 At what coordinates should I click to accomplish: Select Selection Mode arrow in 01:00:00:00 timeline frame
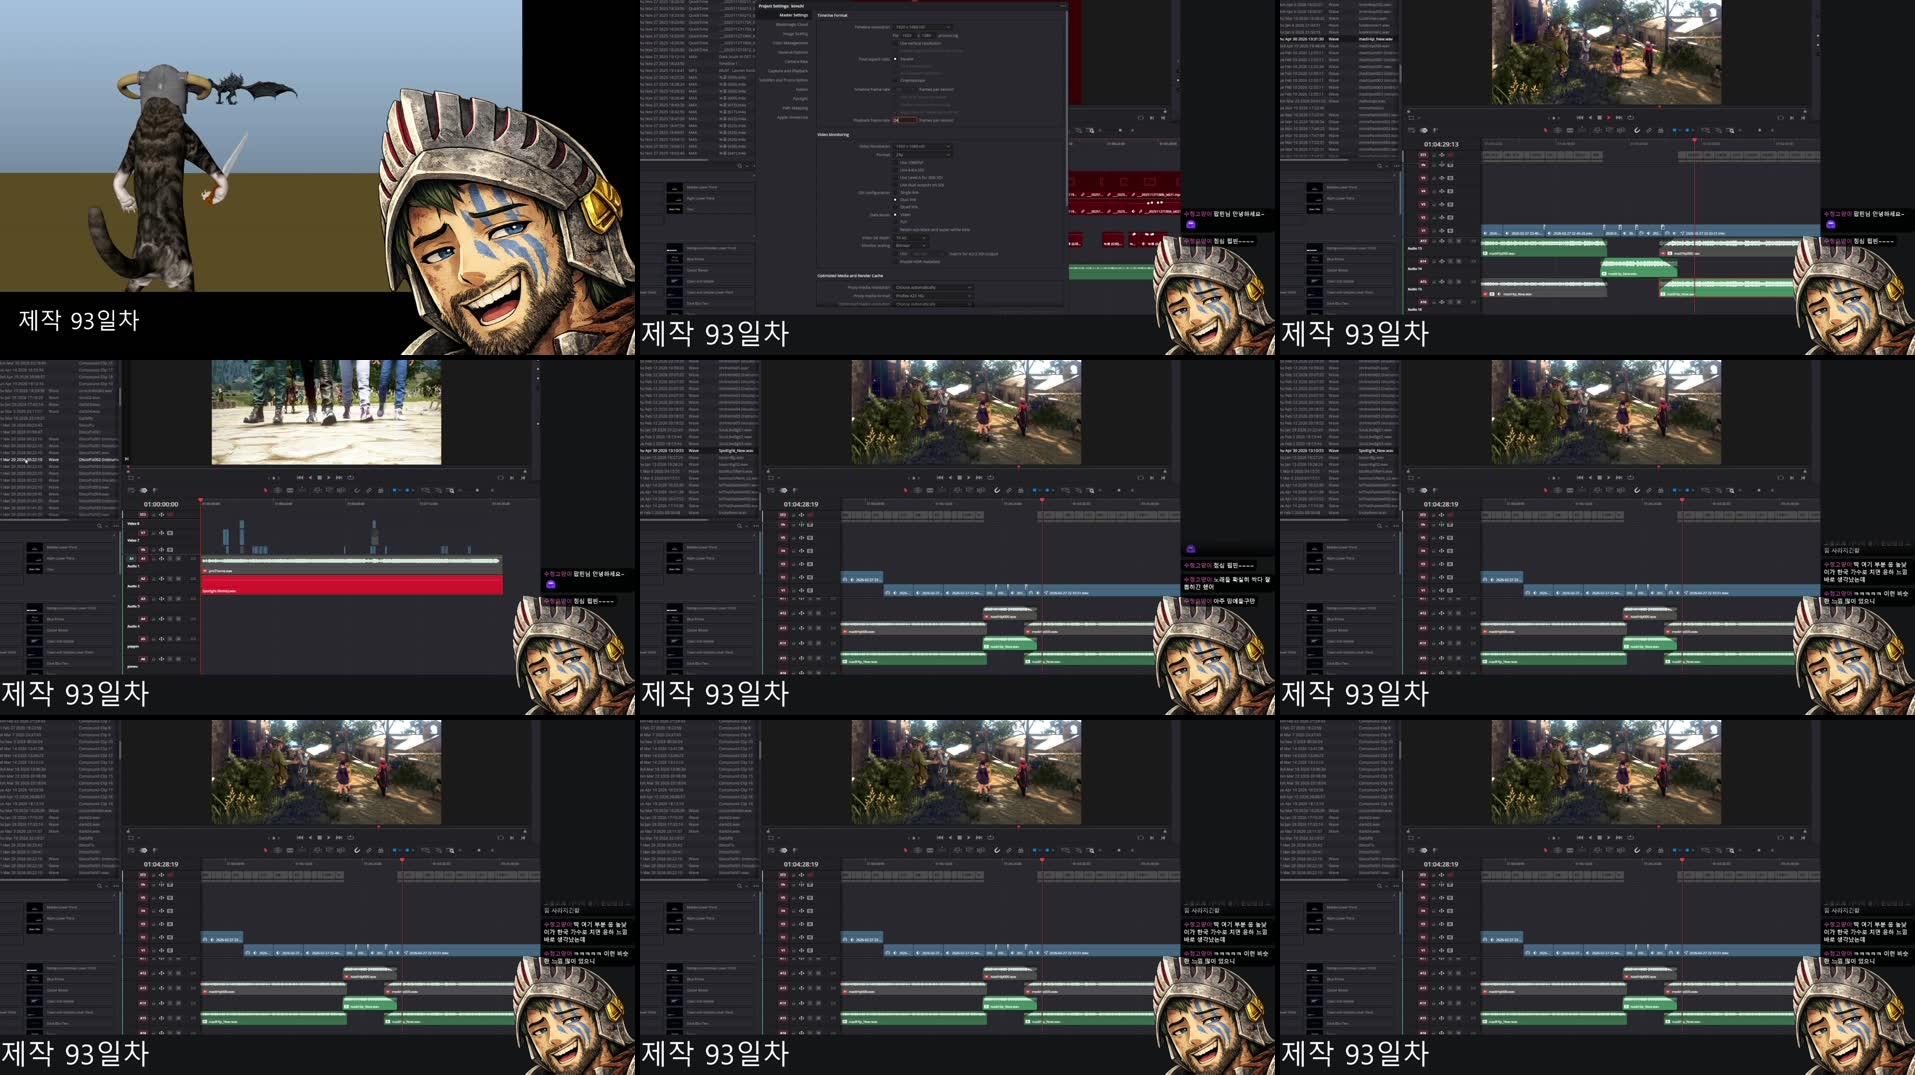pos(265,490)
